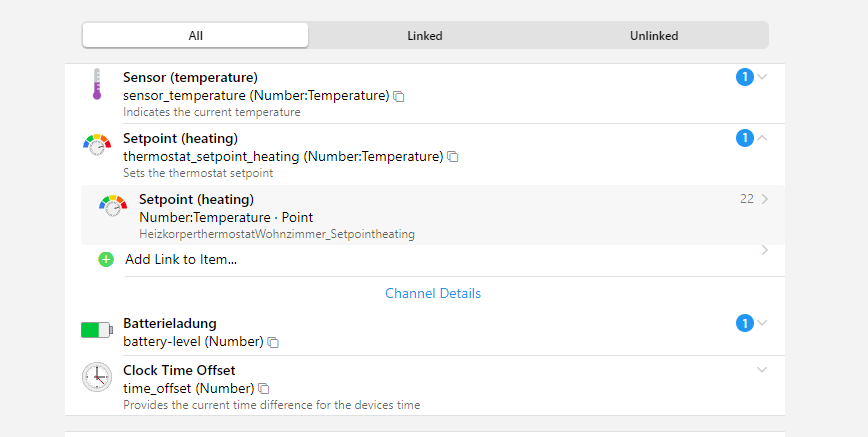
Task: Switch to the Linked tab
Action: coord(424,35)
